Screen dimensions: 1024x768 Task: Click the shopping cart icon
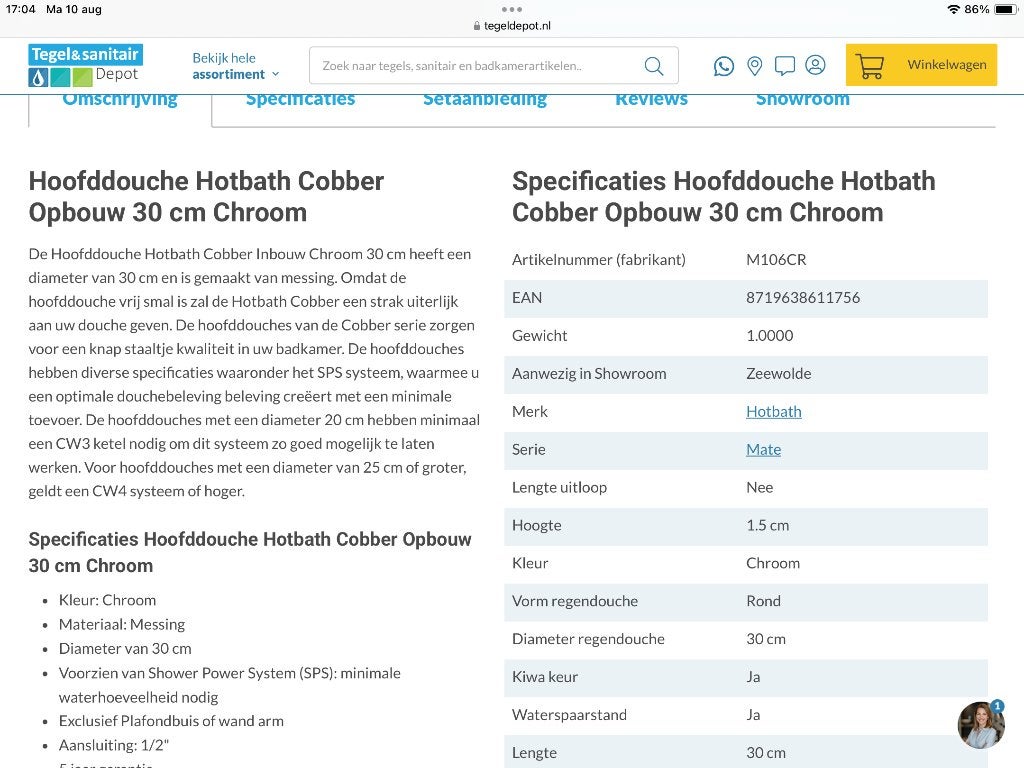870,65
